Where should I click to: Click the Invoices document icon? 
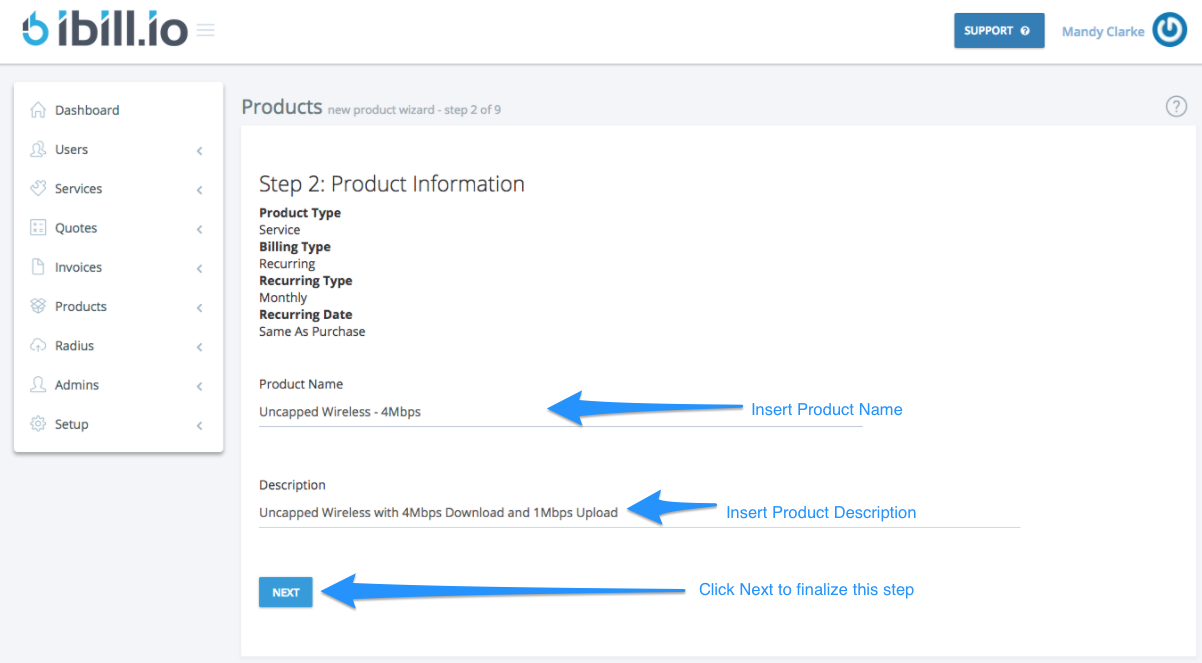click(x=38, y=267)
